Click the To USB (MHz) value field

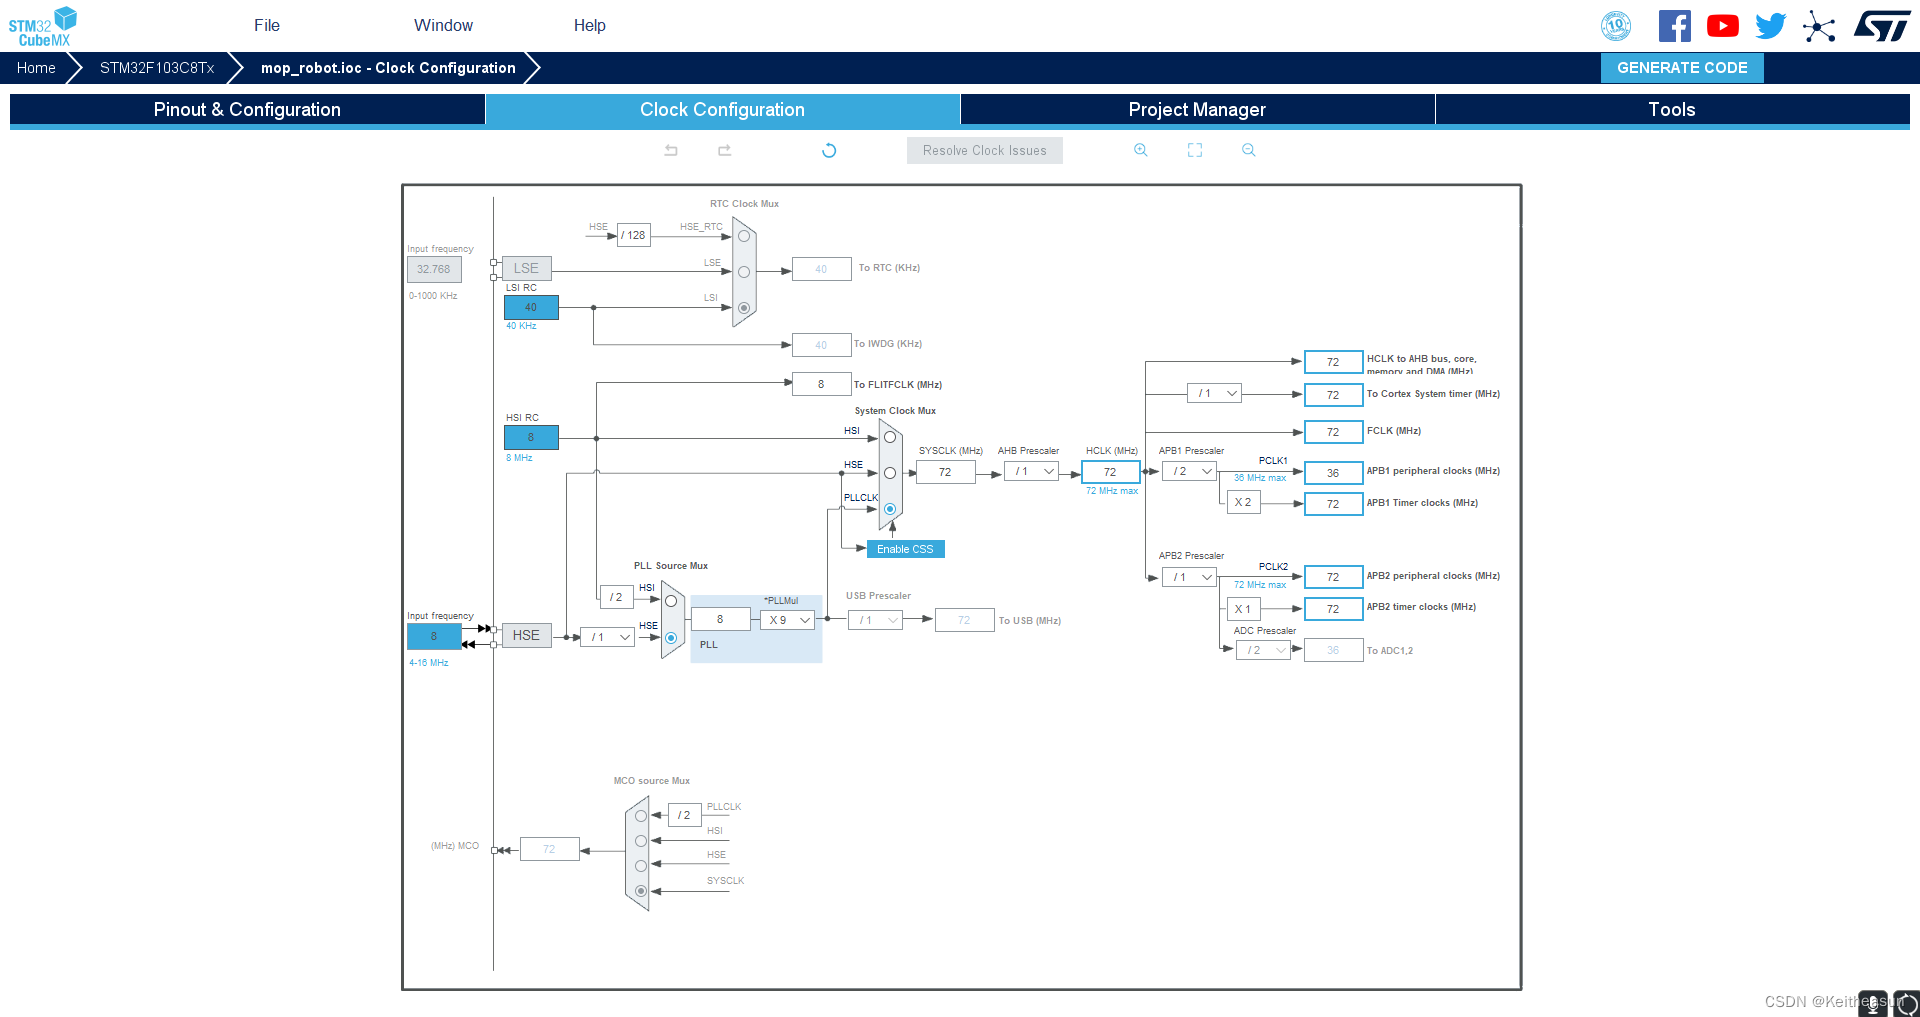[x=964, y=620]
